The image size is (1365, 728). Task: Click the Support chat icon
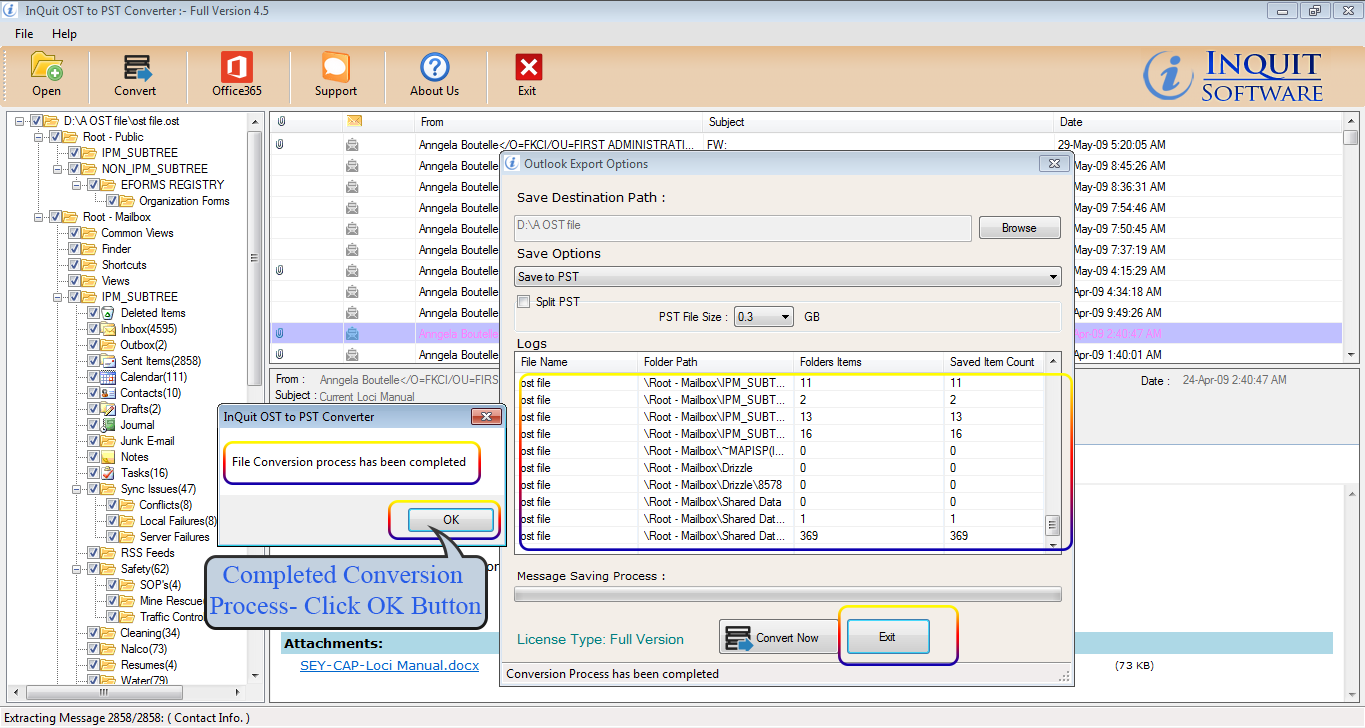click(x=335, y=68)
